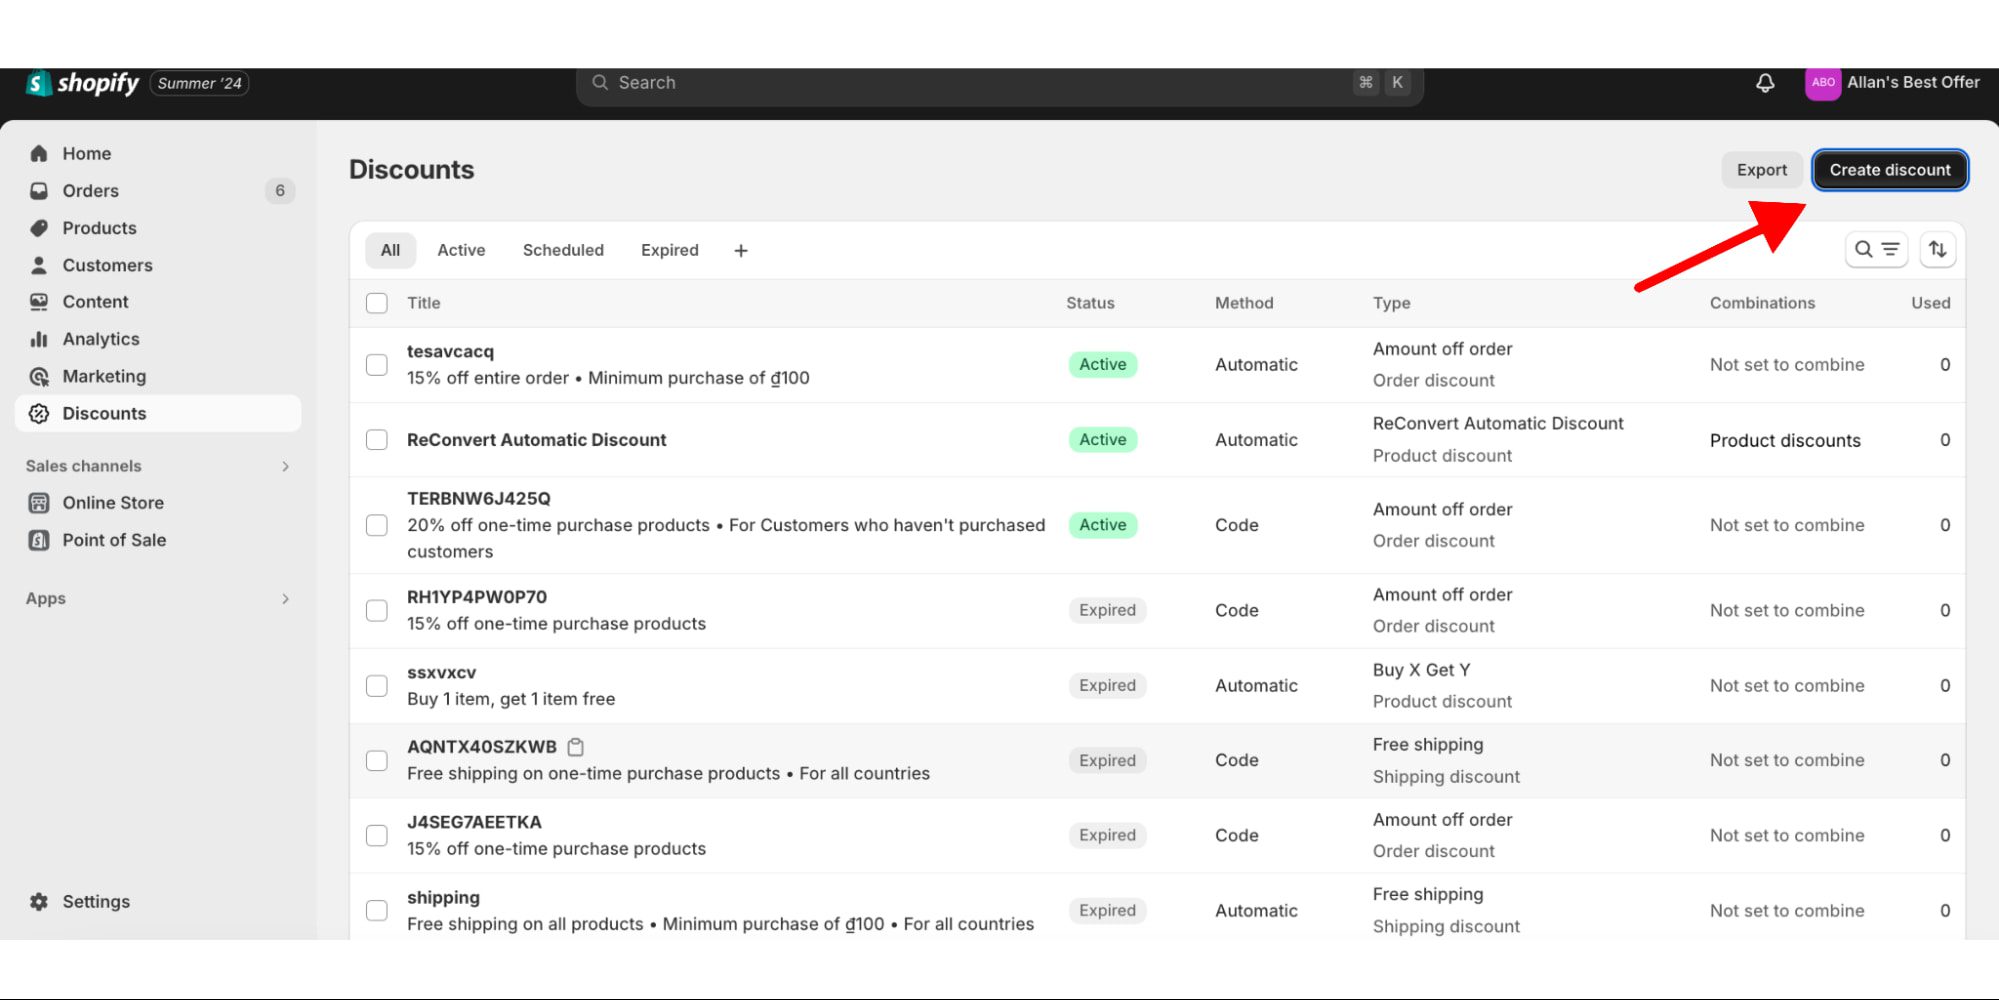Click the notifications bell icon
The width and height of the screenshot is (1999, 1000).
[x=1765, y=83]
